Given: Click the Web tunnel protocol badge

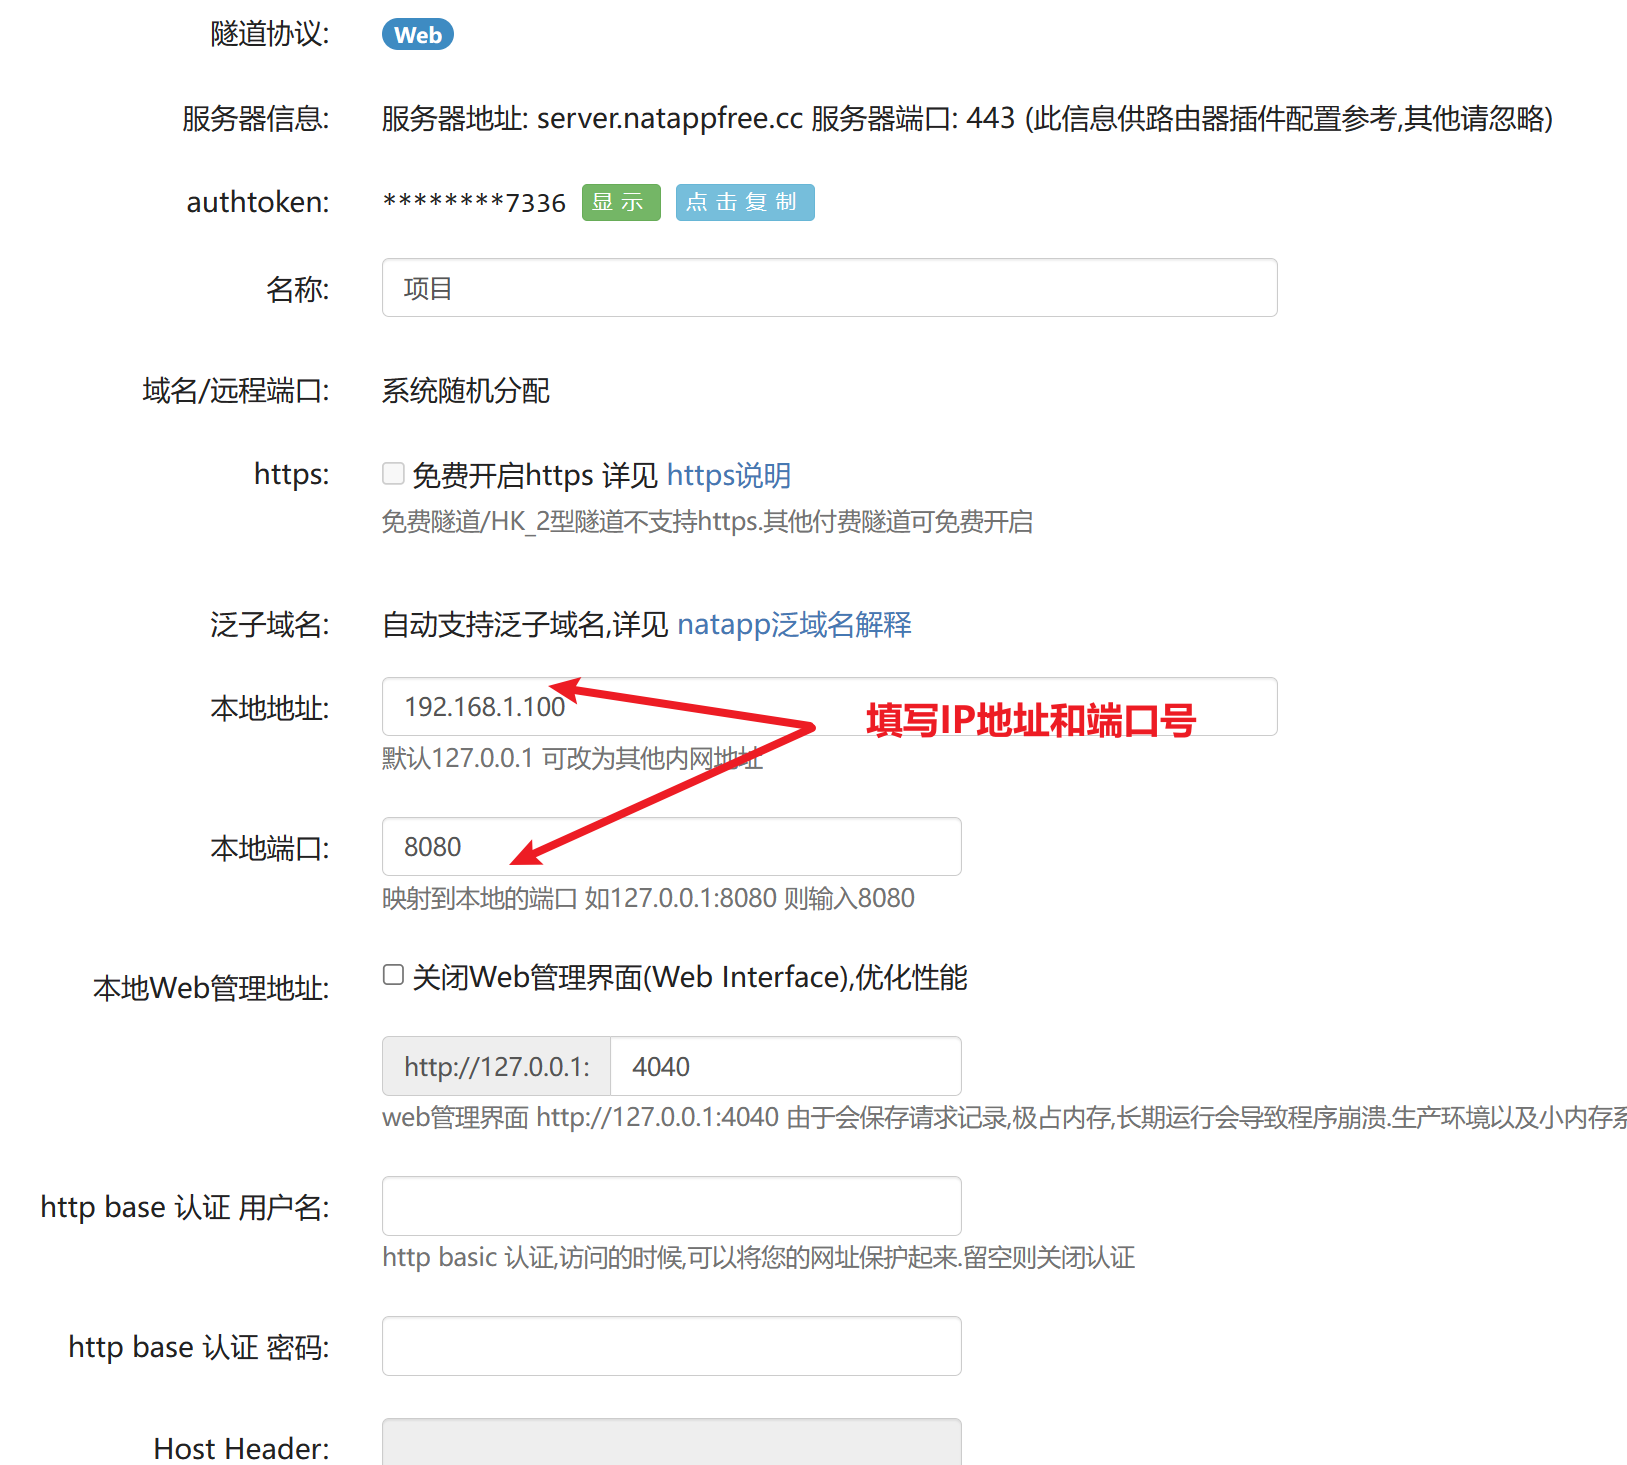Looking at the screenshot, I should 418,34.
